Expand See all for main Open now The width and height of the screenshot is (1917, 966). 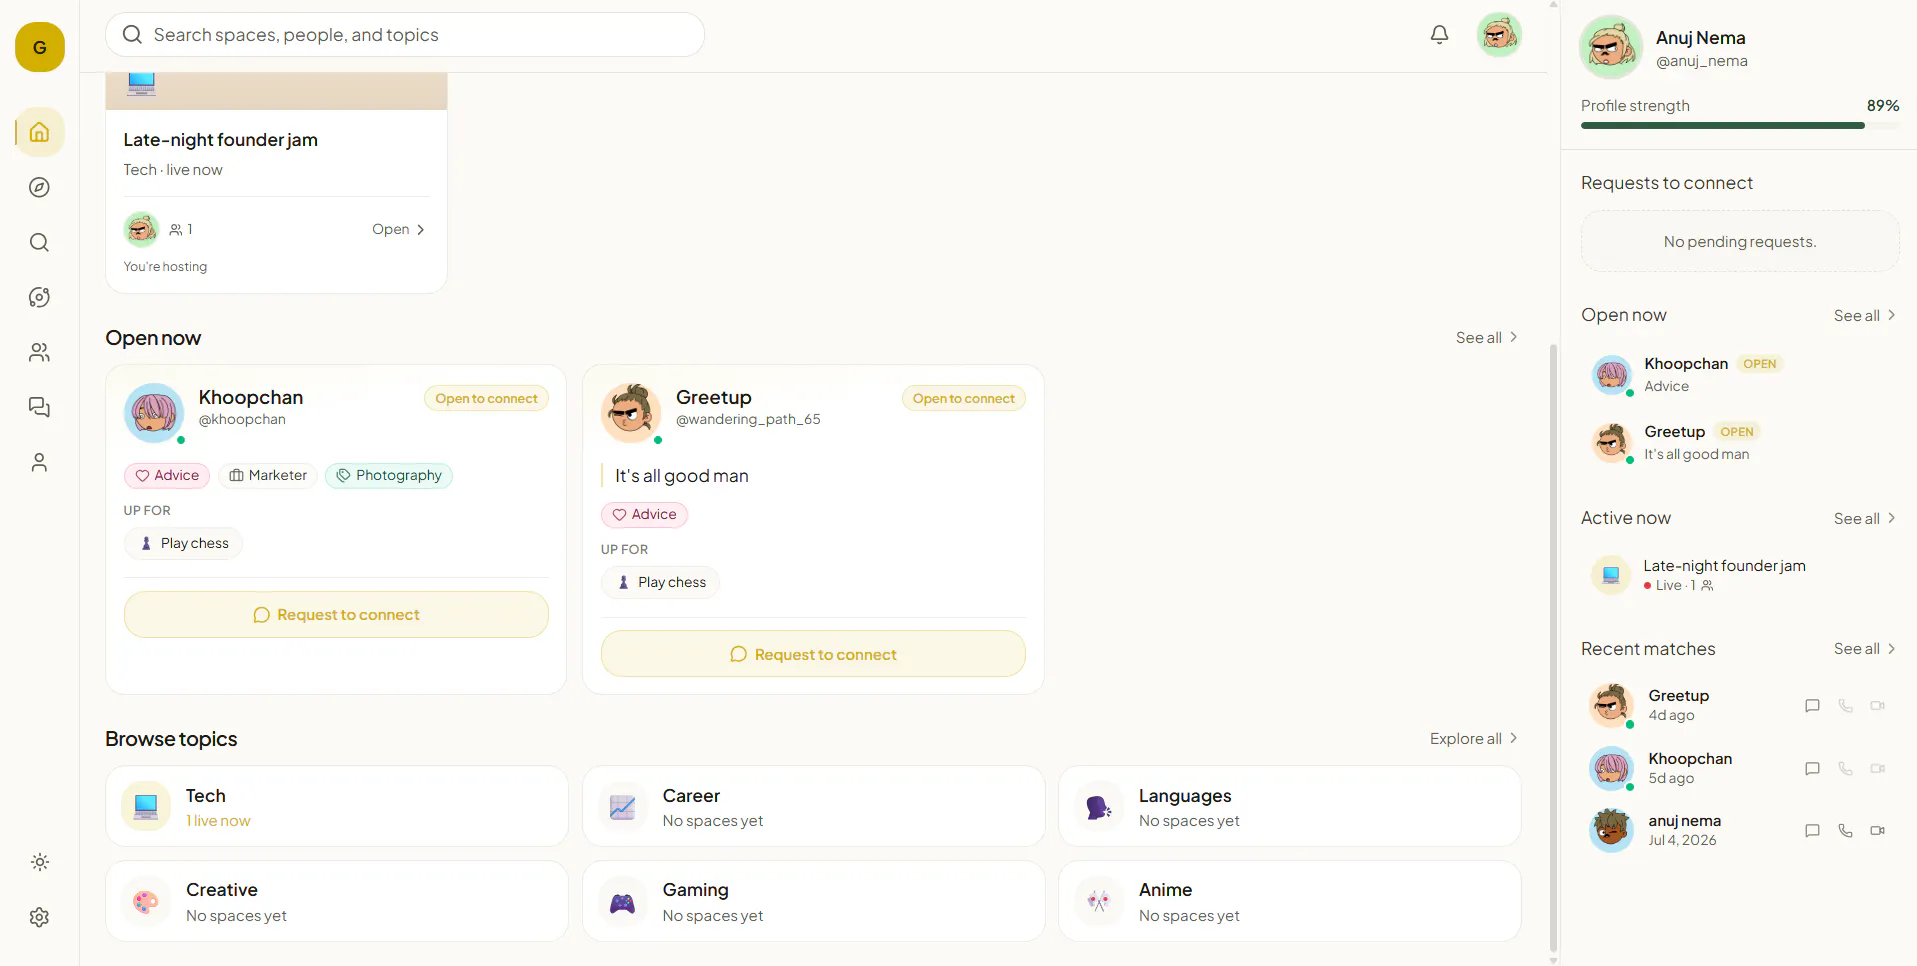click(1487, 338)
